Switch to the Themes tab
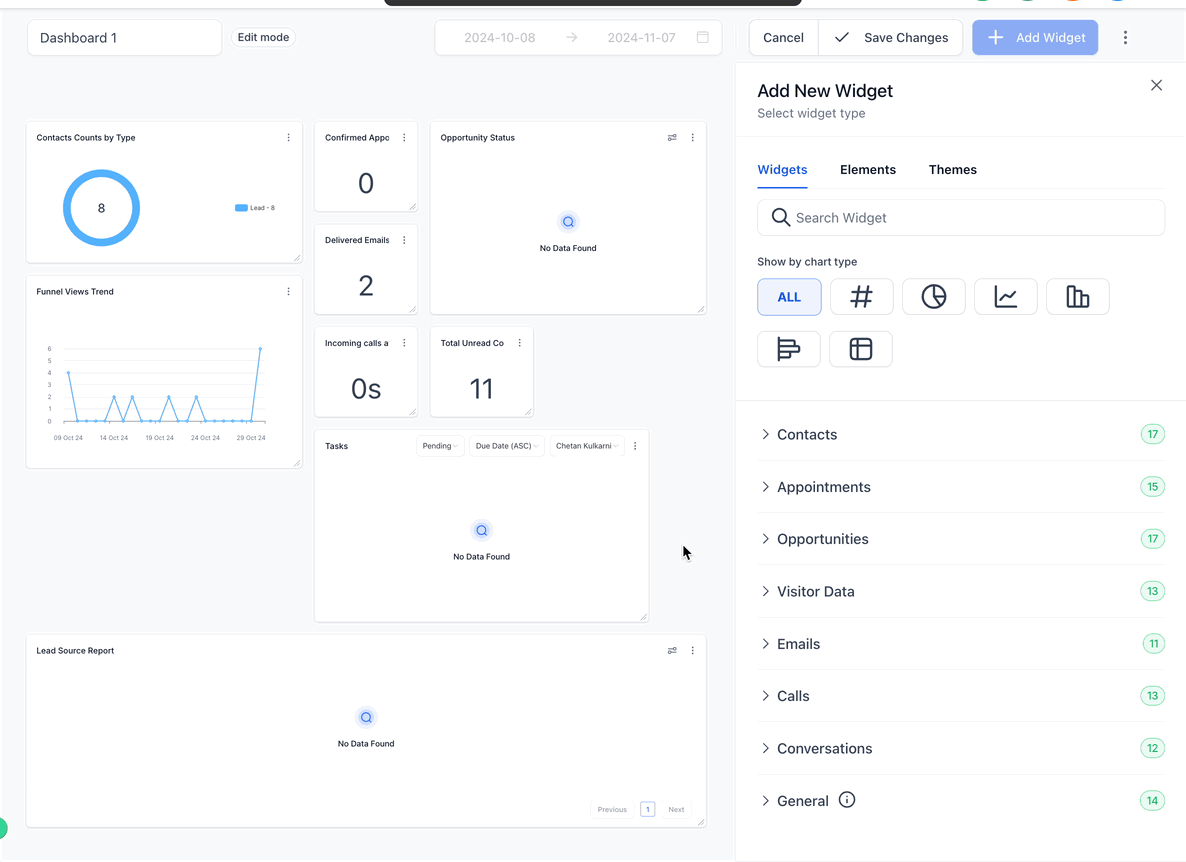The image size is (1186, 862). pyautogui.click(x=952, y=169)
